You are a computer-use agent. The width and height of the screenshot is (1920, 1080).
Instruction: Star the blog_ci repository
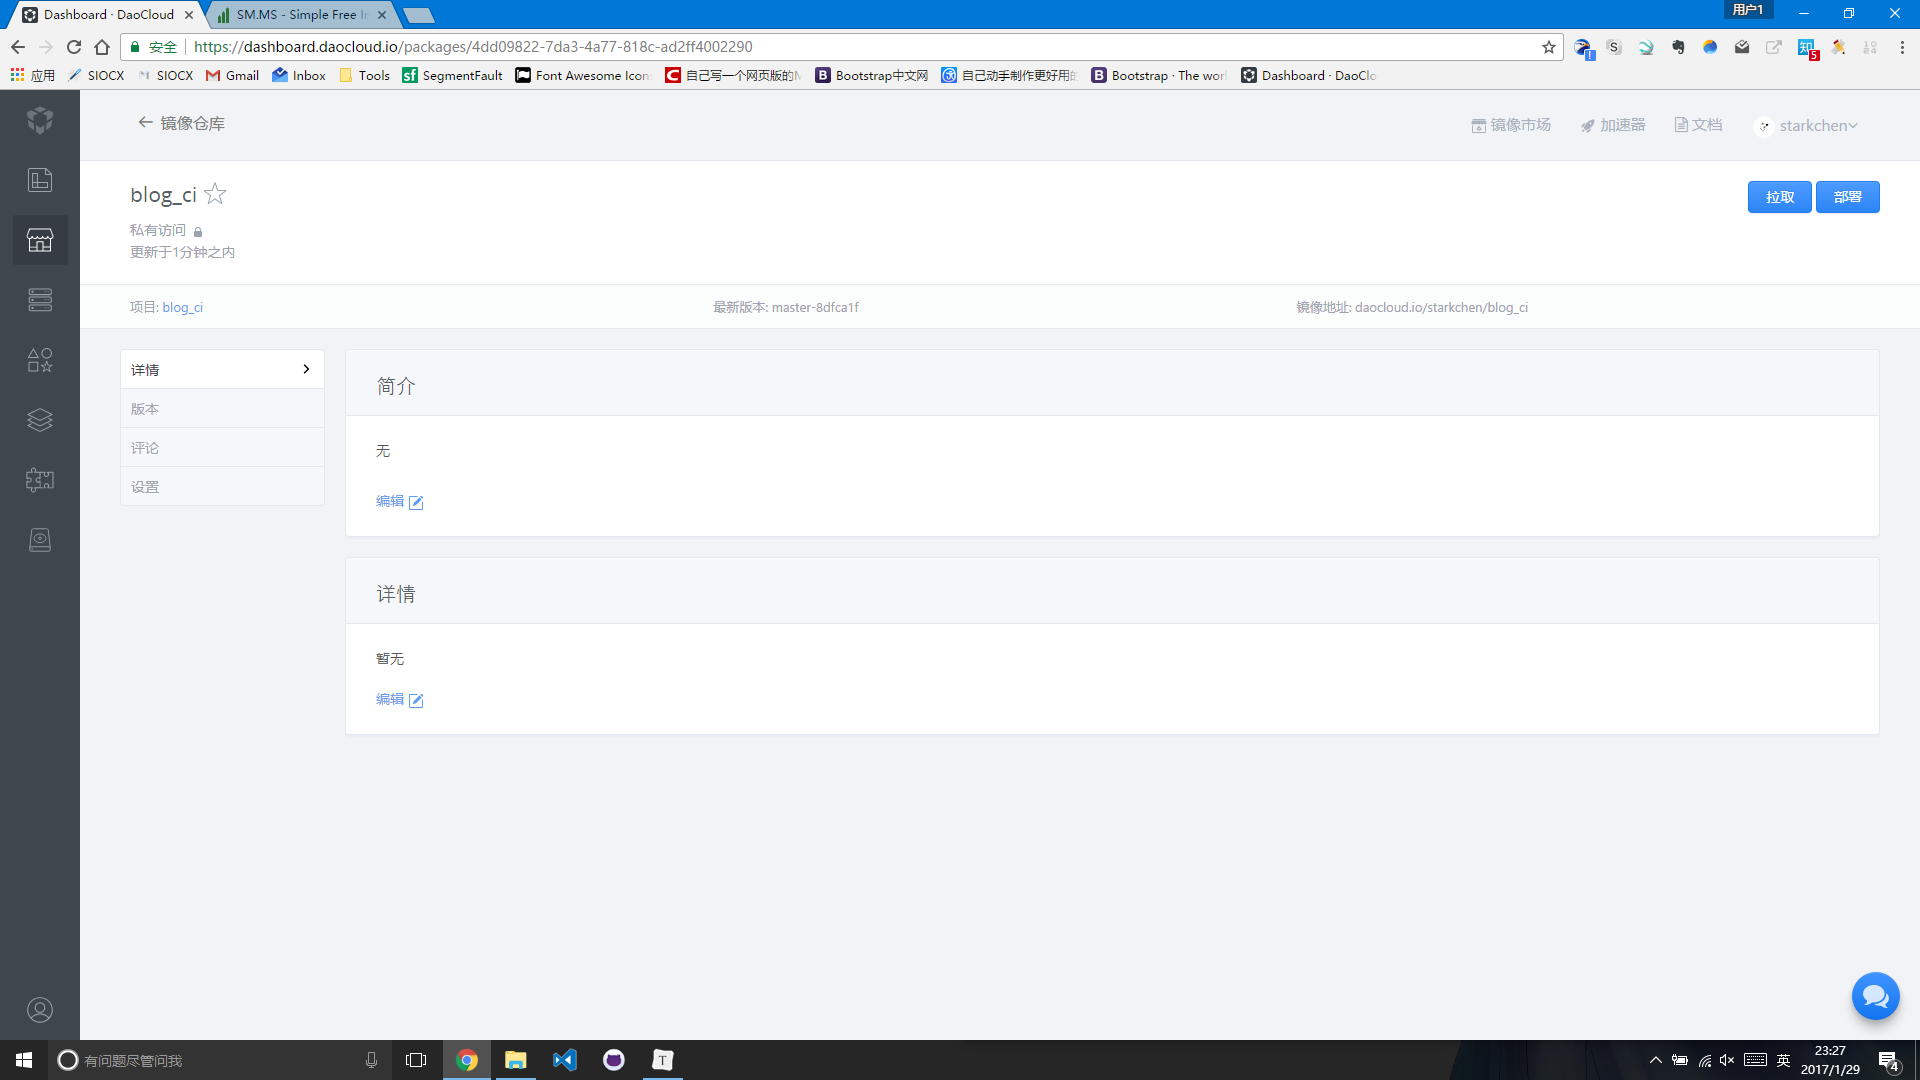[215, 194]
